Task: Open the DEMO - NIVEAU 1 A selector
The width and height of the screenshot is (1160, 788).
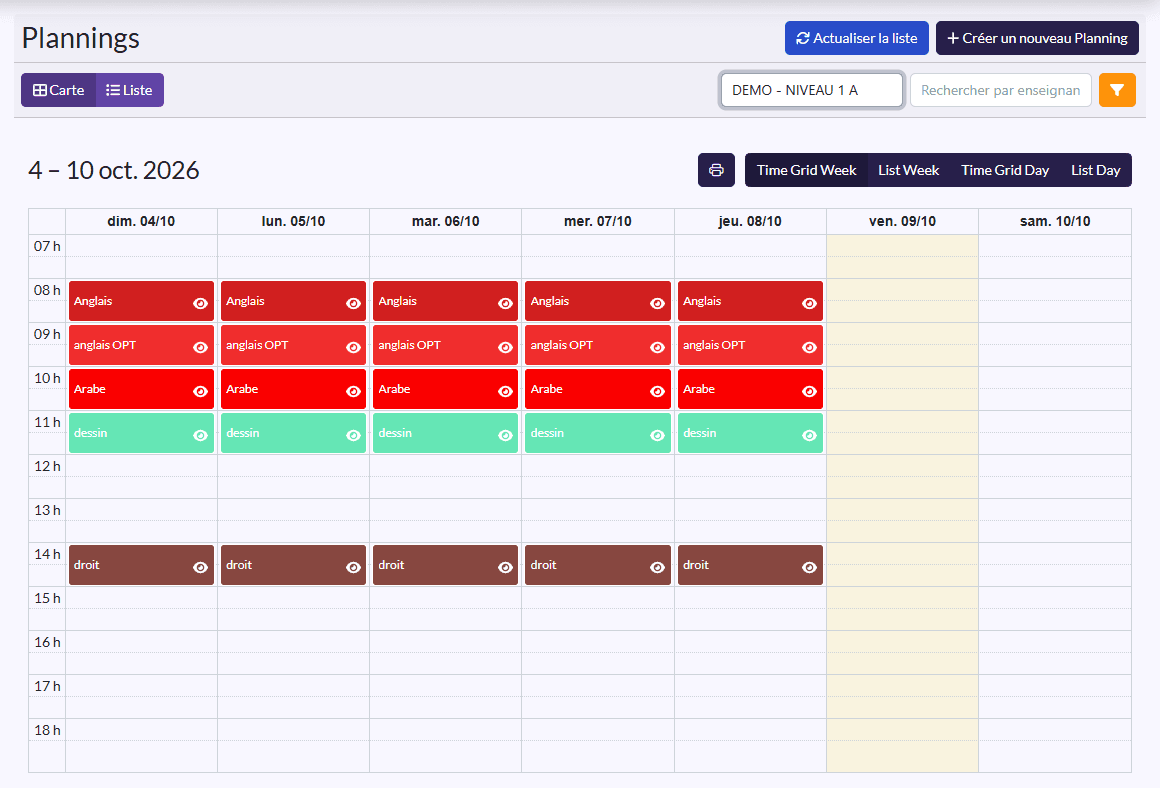Action: pos(812,90)
